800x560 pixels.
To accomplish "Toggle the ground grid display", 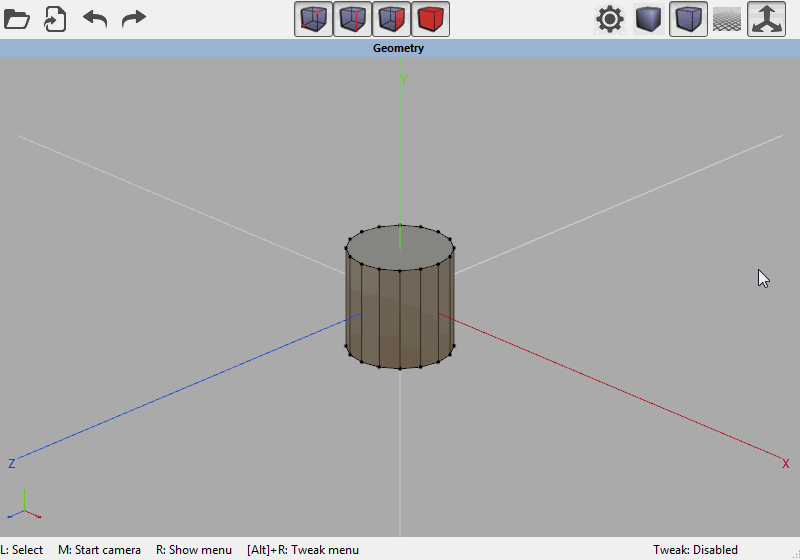I will coord(727,19).
